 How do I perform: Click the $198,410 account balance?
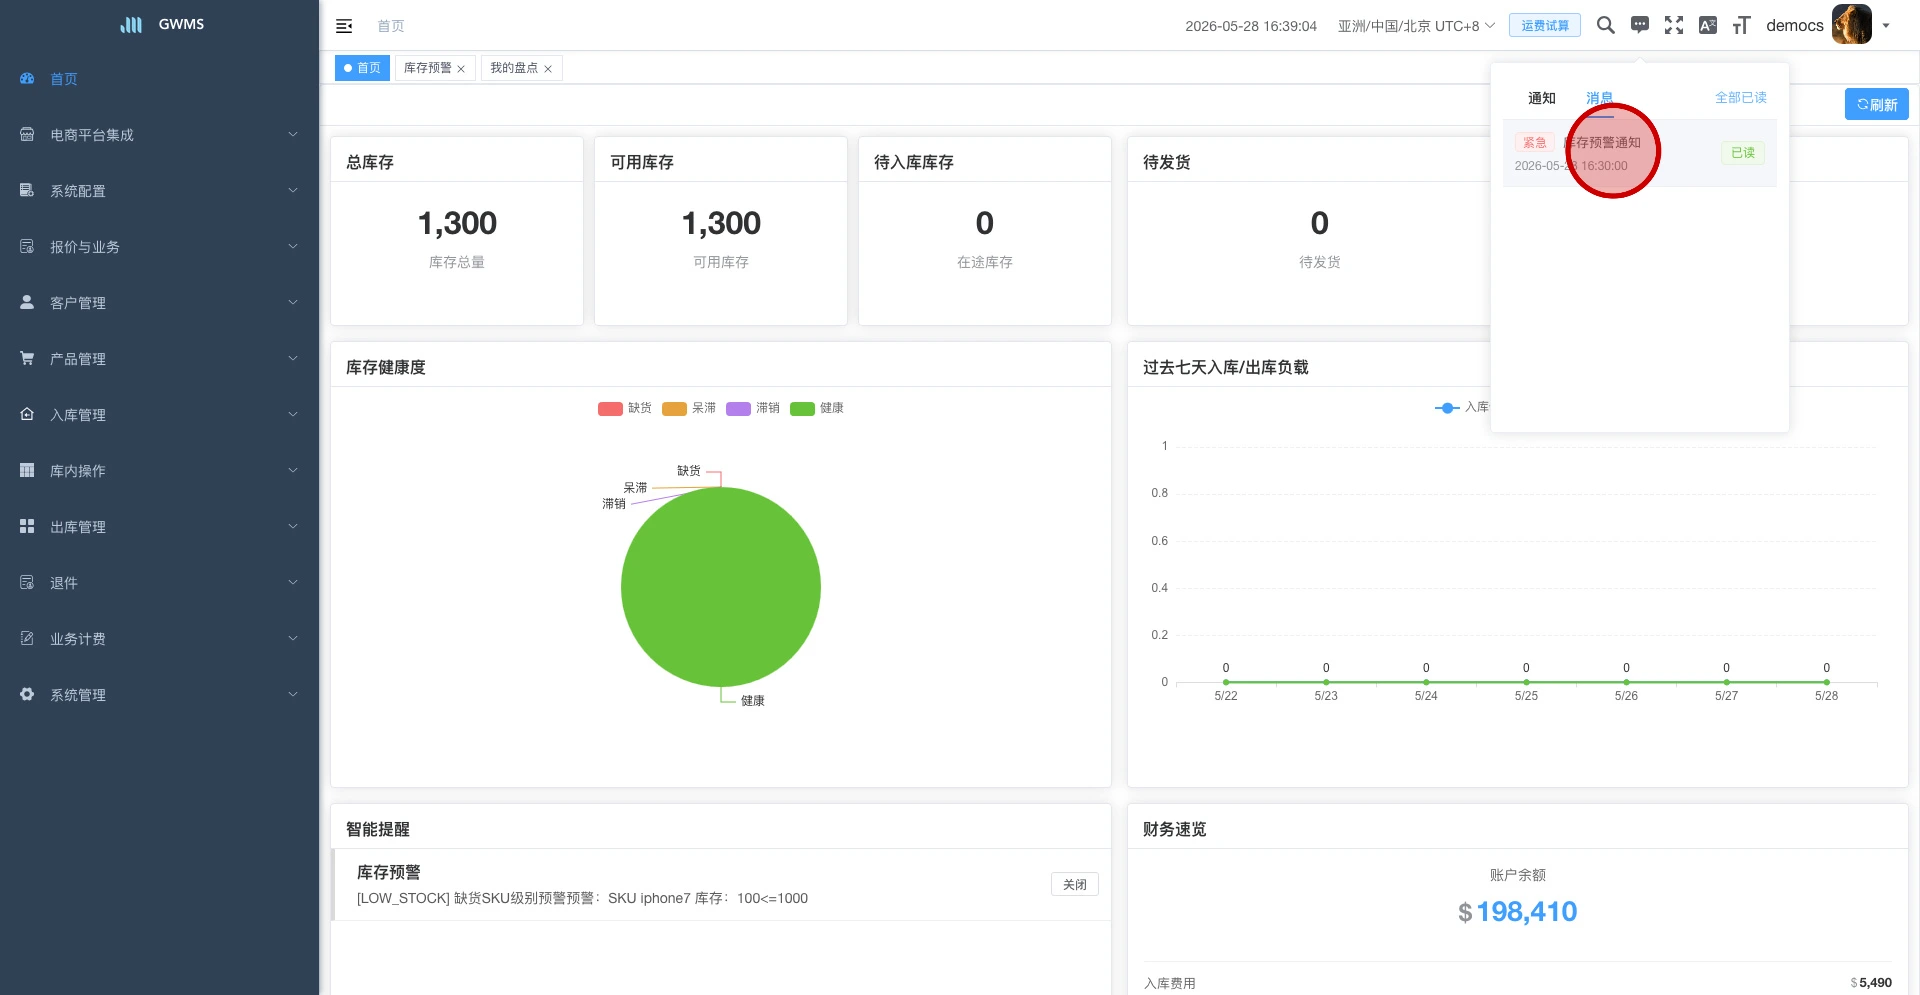pos(1517,912)
